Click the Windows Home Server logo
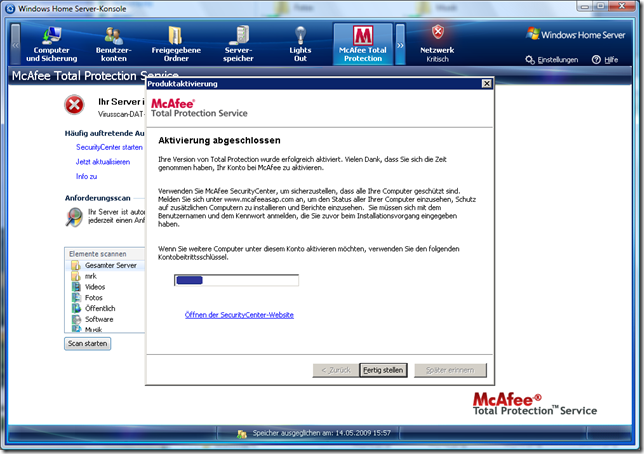Image resolution: width=644 pixels, height=454 pixels. click(575, 35)
